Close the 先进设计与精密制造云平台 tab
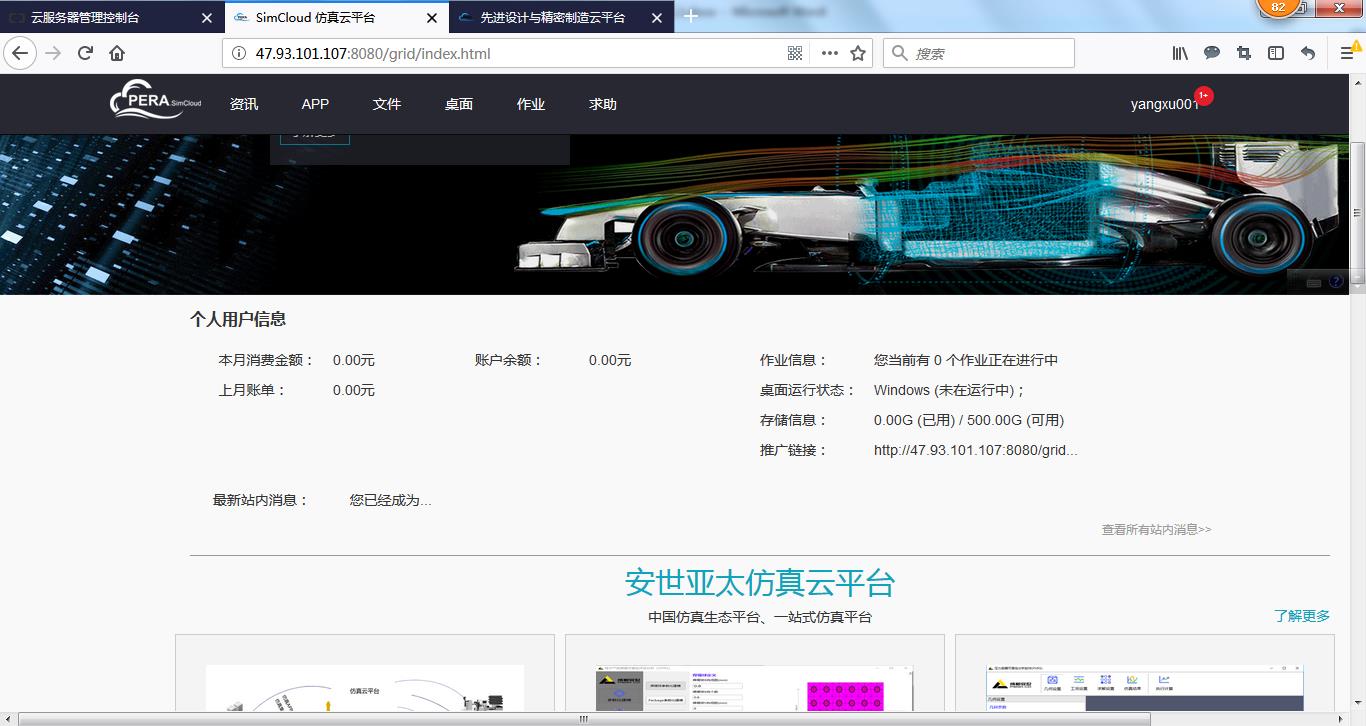 657,18
